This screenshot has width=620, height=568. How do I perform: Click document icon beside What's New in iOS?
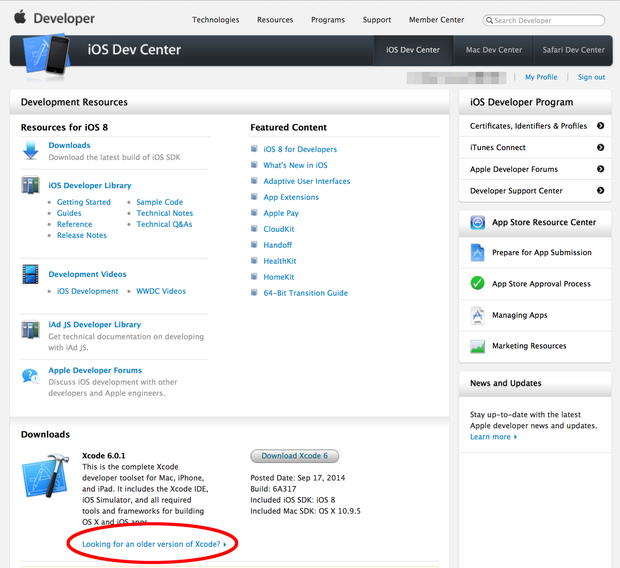pos(254,165)
